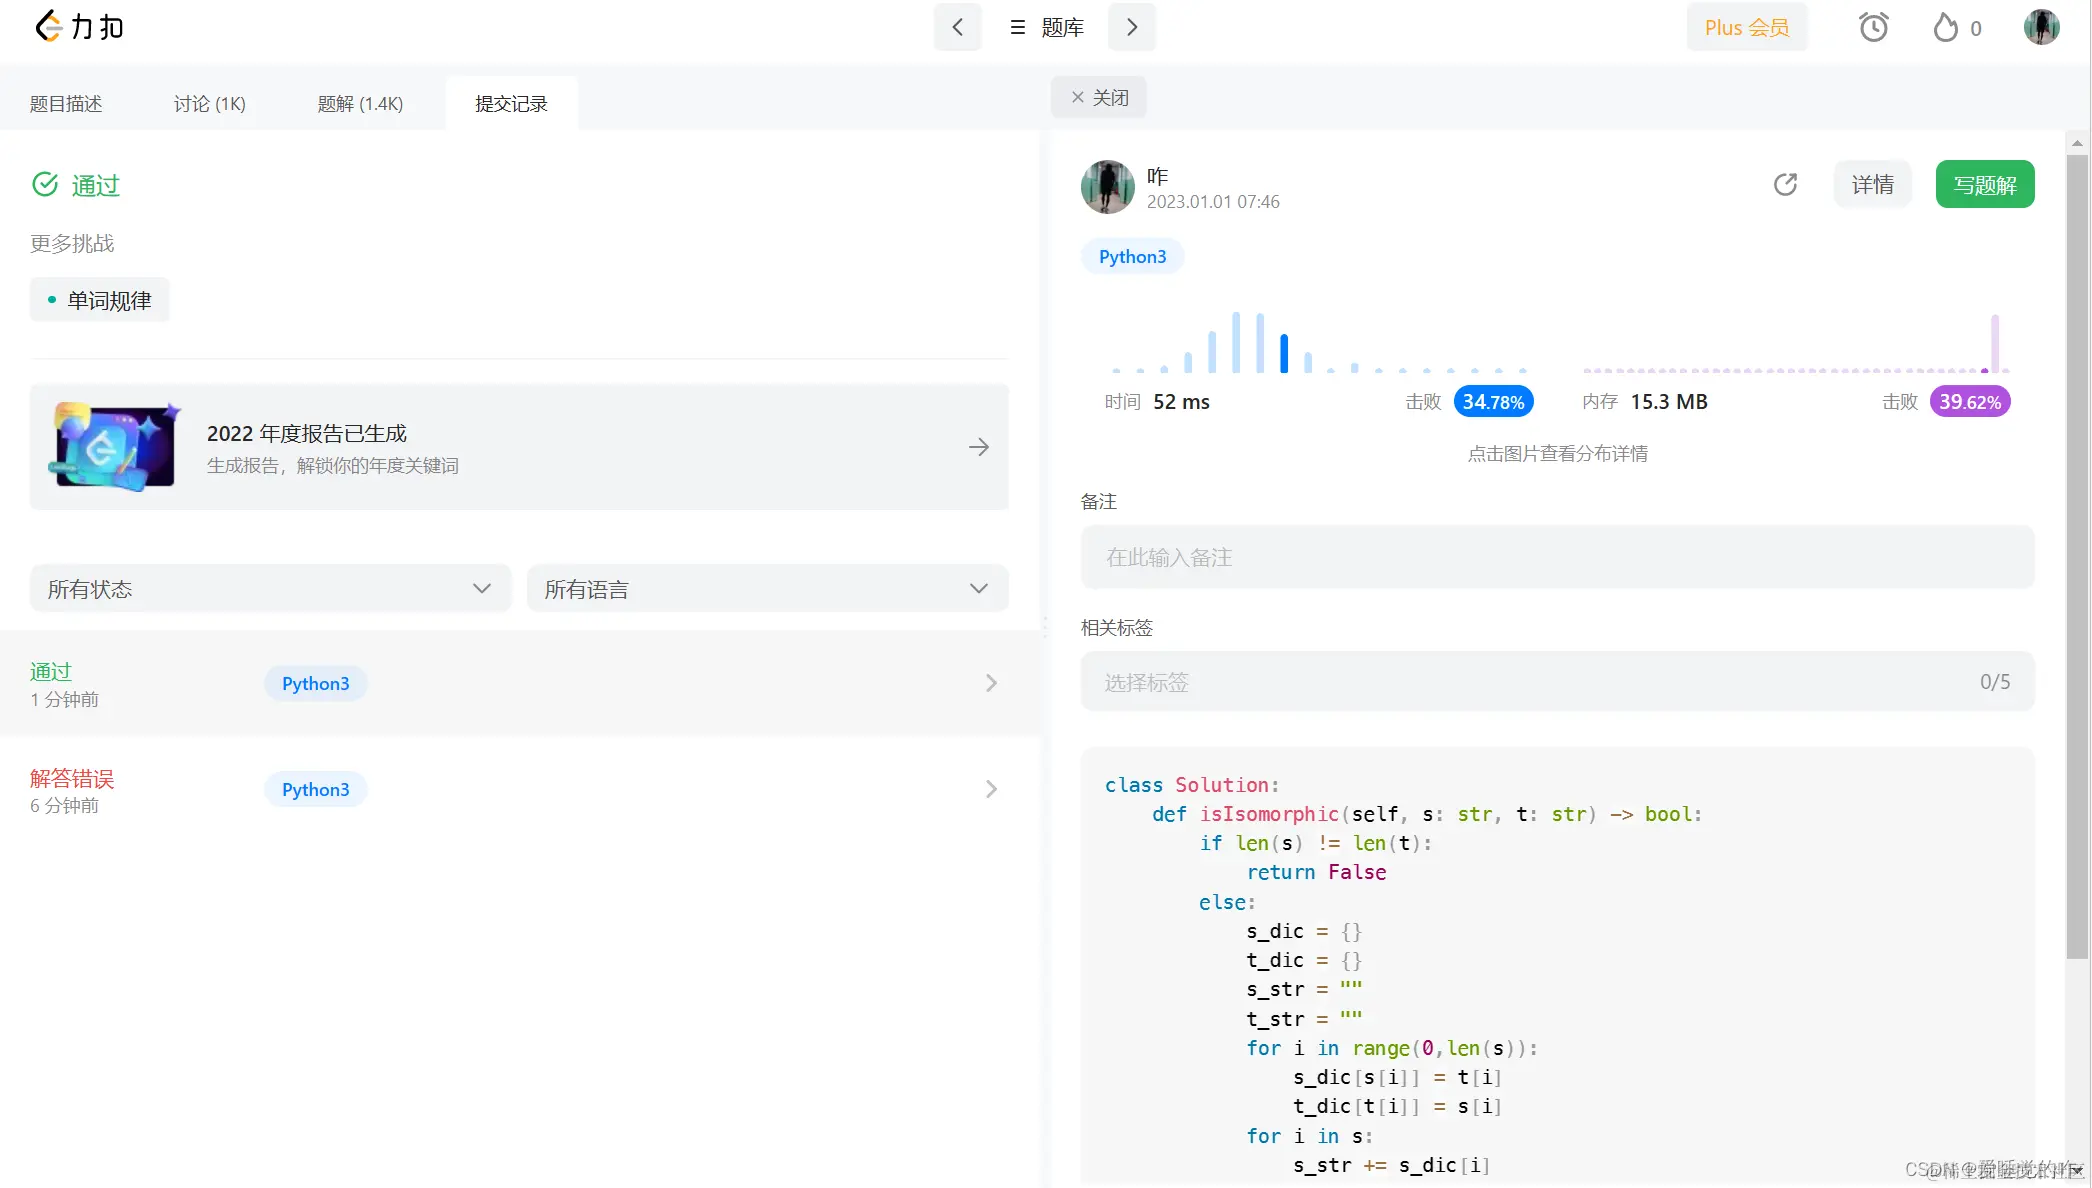Open 2022 年度报告 banner

pos(519,447)
